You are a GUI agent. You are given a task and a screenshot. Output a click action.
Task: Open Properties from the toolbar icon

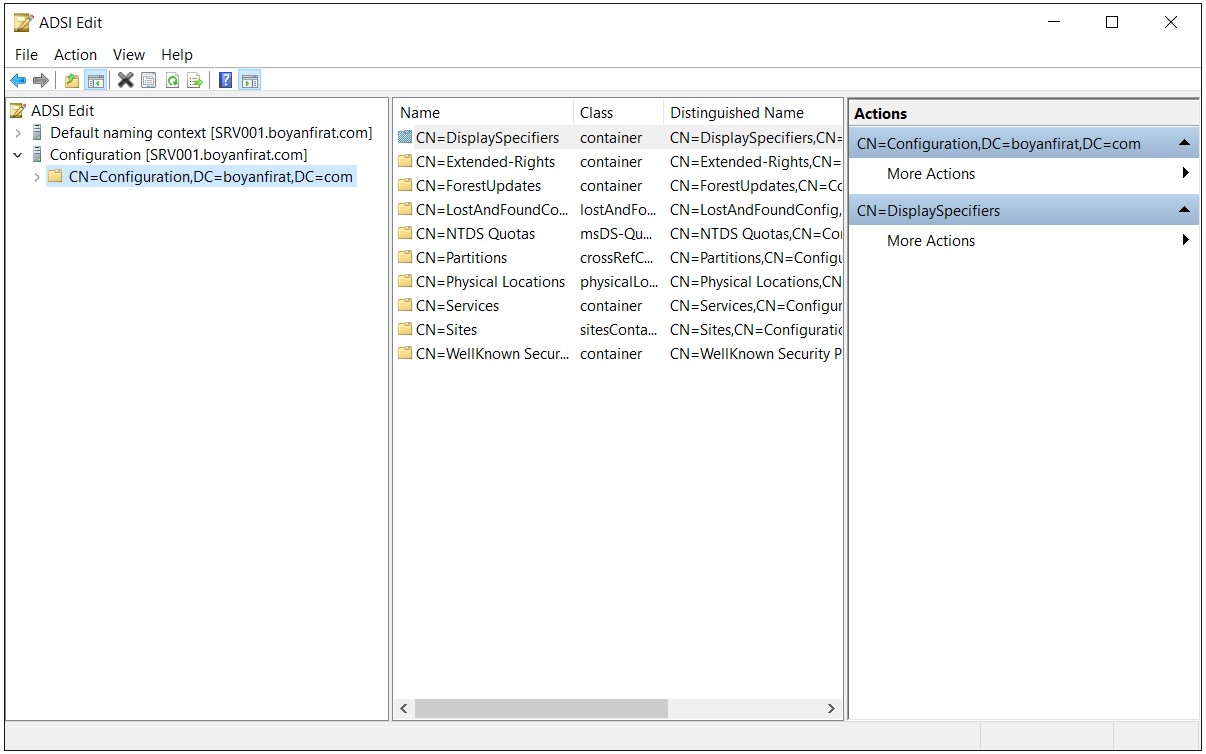149,81
